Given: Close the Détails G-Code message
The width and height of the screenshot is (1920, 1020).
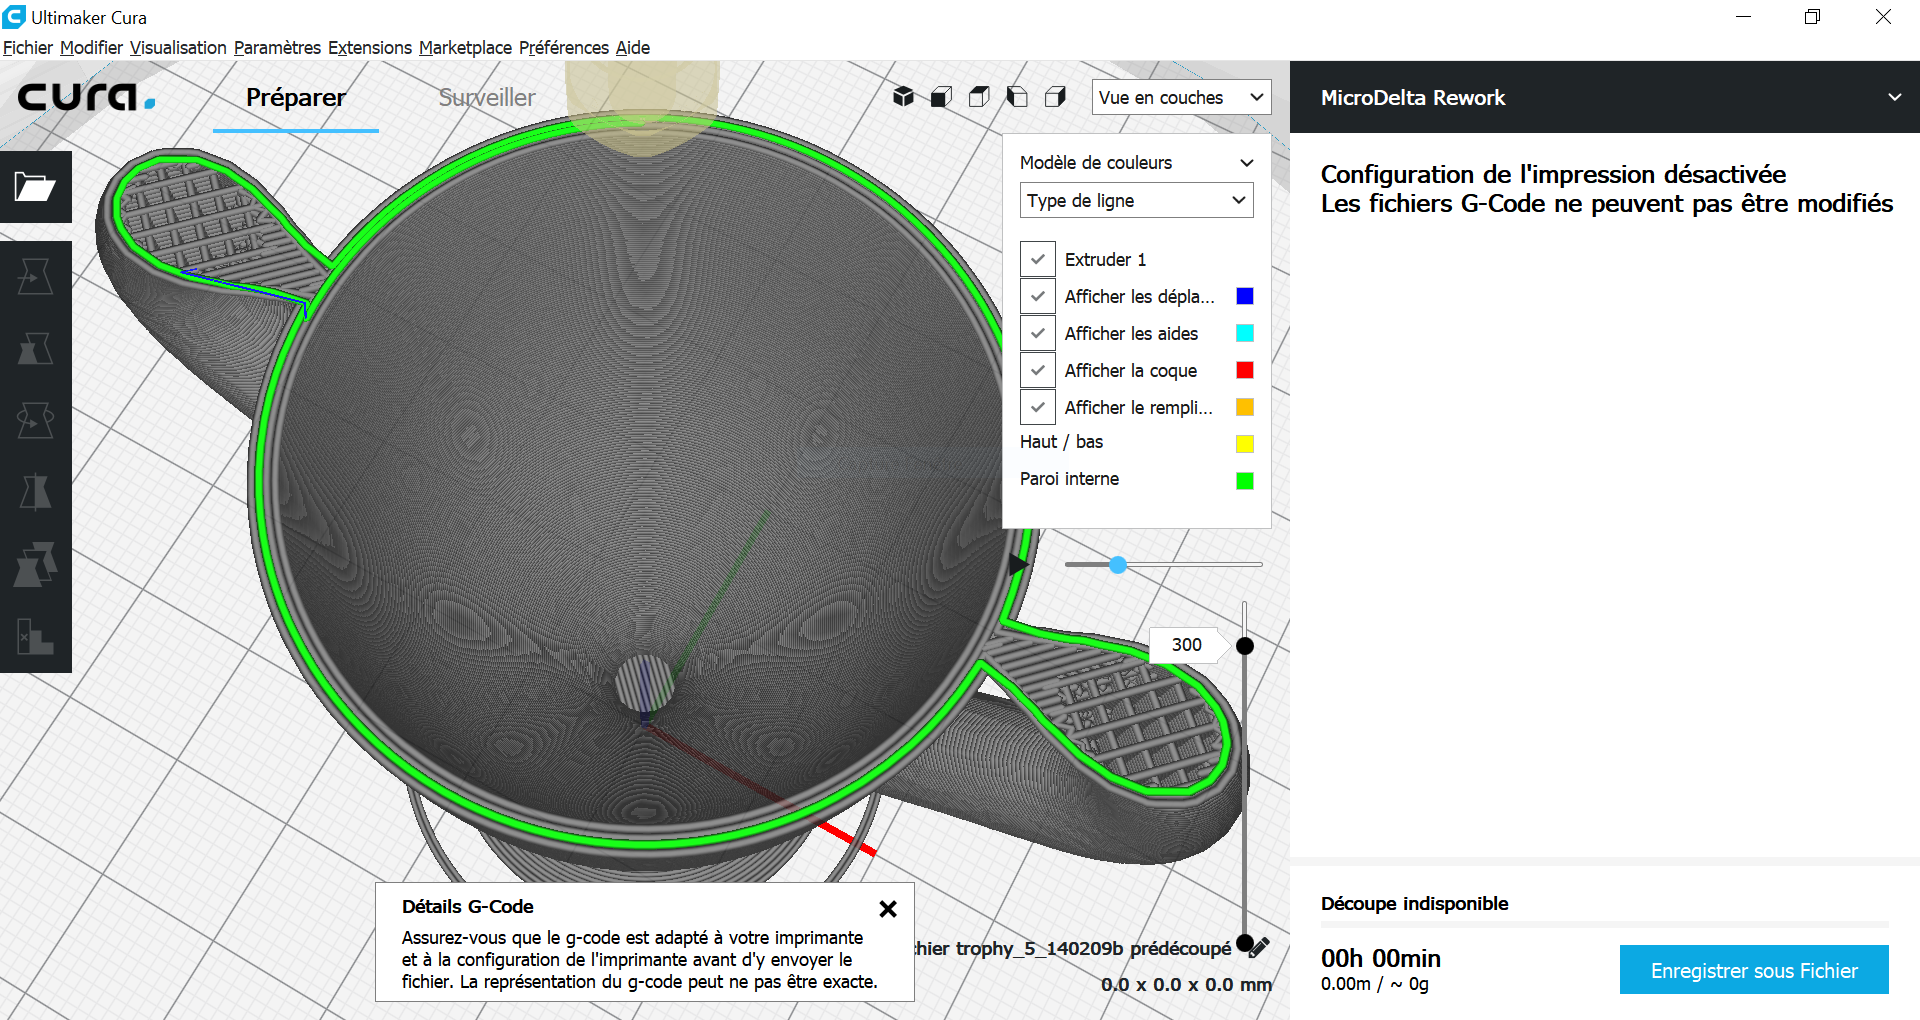Looking at the screenshot, I should coord(888,909).
